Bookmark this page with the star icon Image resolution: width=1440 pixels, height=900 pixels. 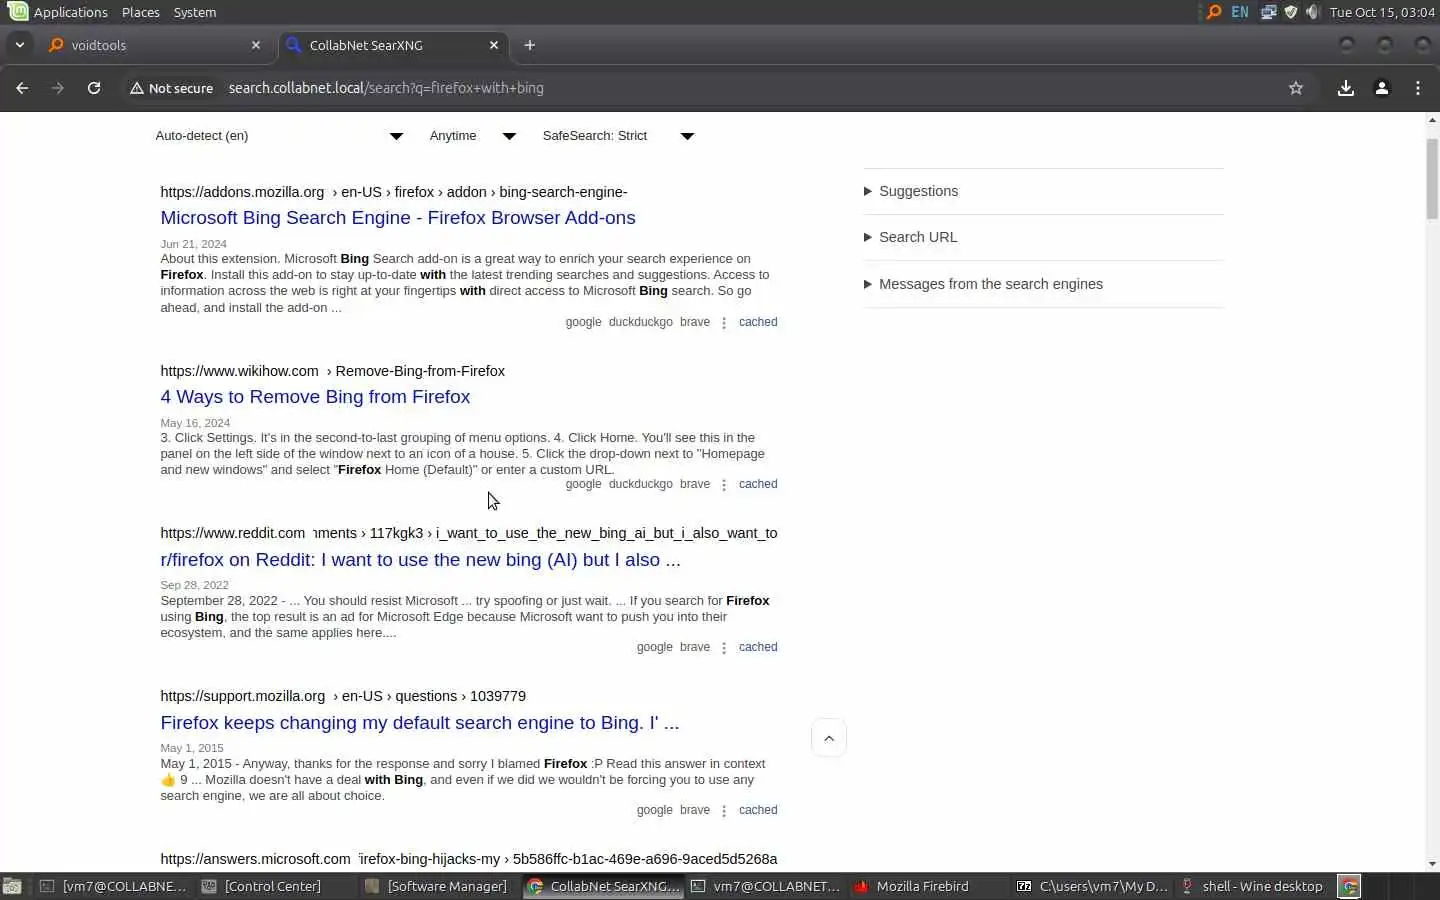point(1296,88)
